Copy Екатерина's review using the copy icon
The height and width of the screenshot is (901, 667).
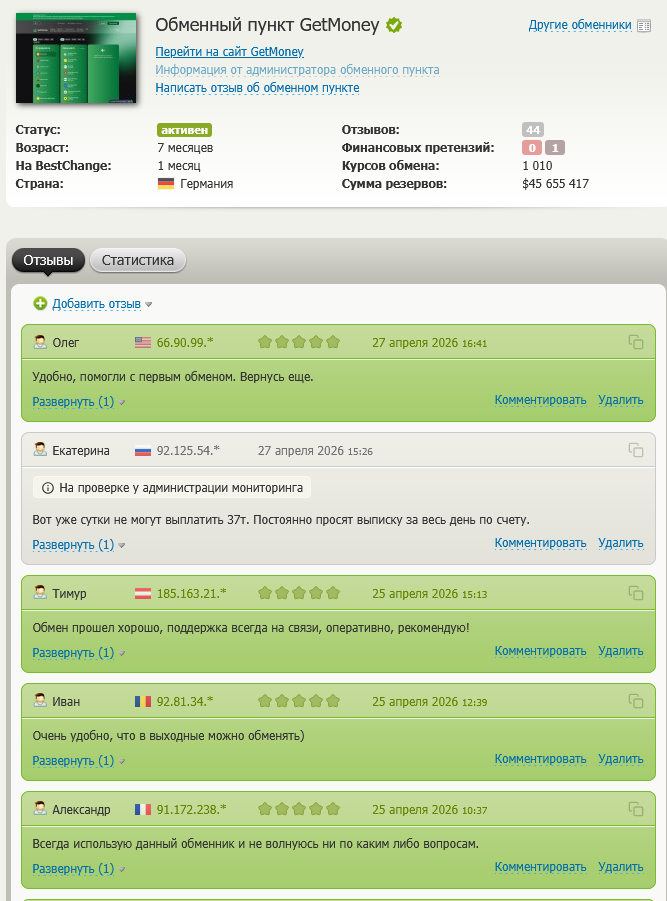pos(635,450)
